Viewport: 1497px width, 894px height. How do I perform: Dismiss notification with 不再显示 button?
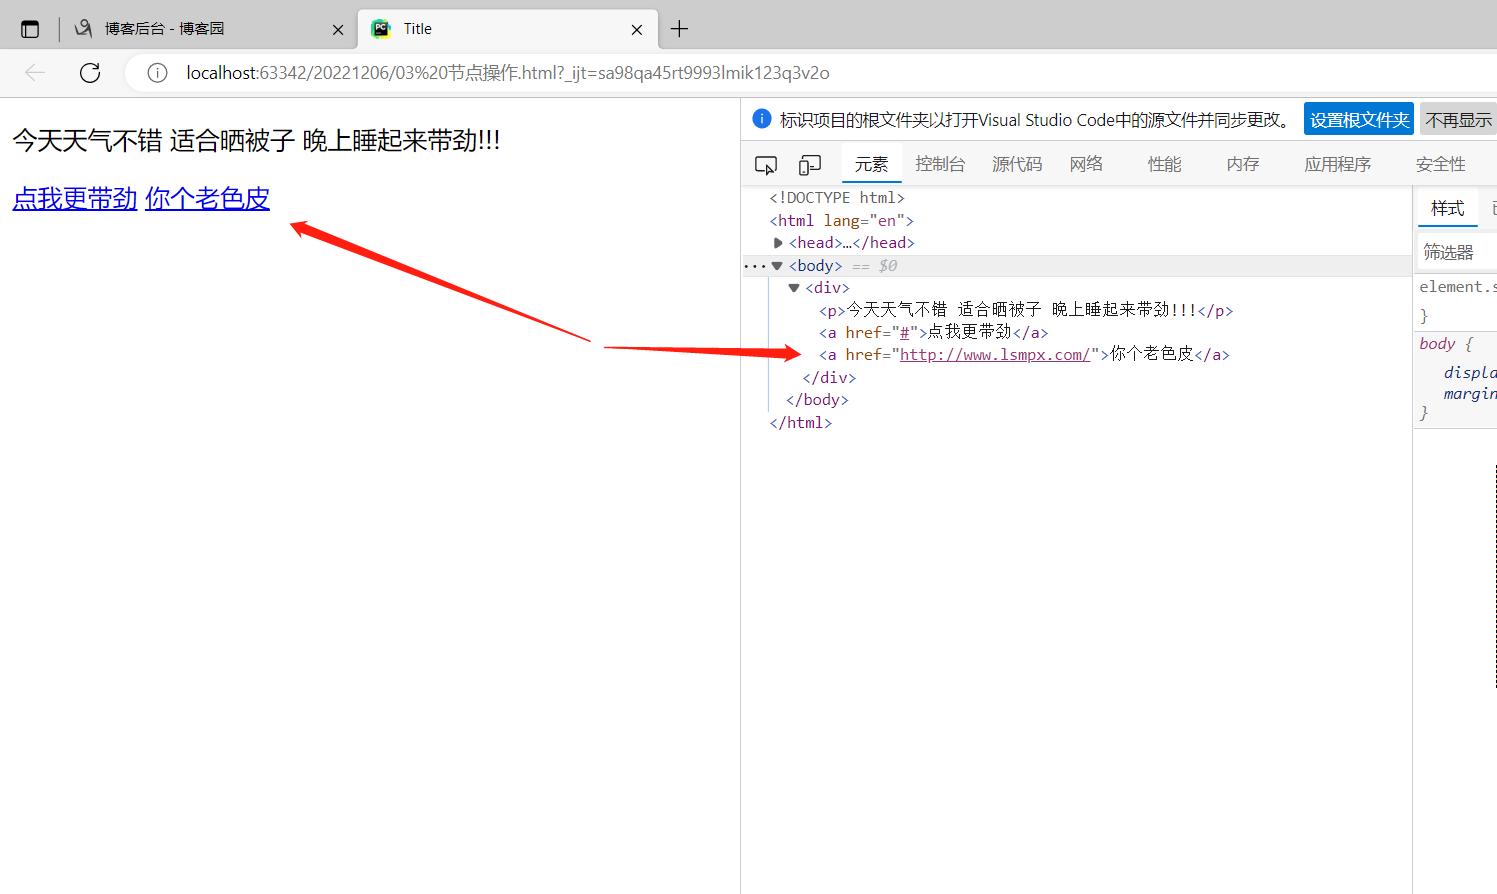[x=1458, y=120]
